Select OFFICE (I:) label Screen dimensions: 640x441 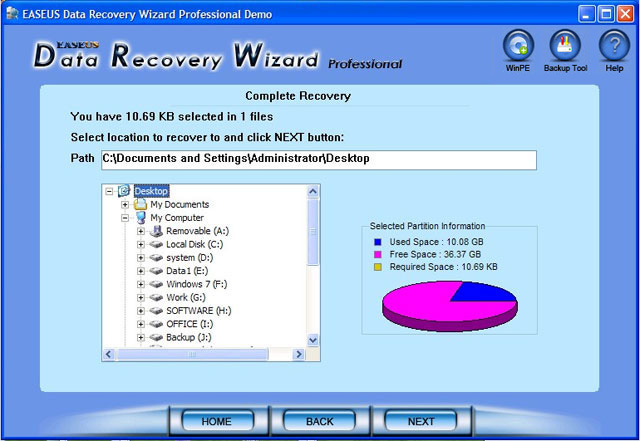pyautogui.click(x=190, y=324)
